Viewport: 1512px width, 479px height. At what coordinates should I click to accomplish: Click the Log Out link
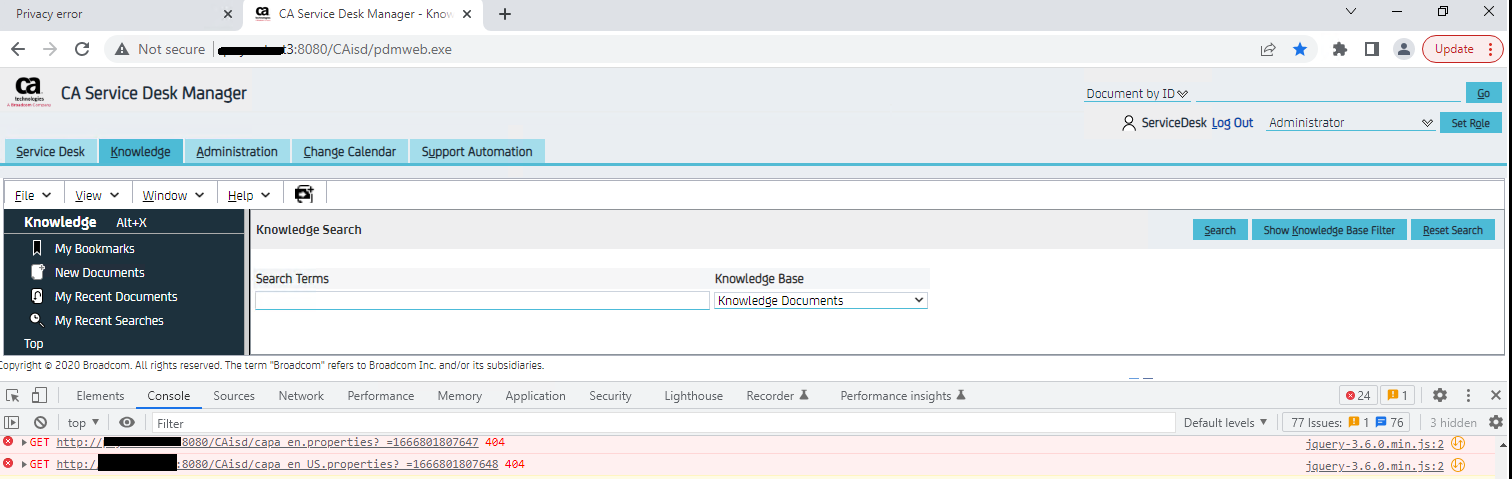click(x=1232, y=123)
